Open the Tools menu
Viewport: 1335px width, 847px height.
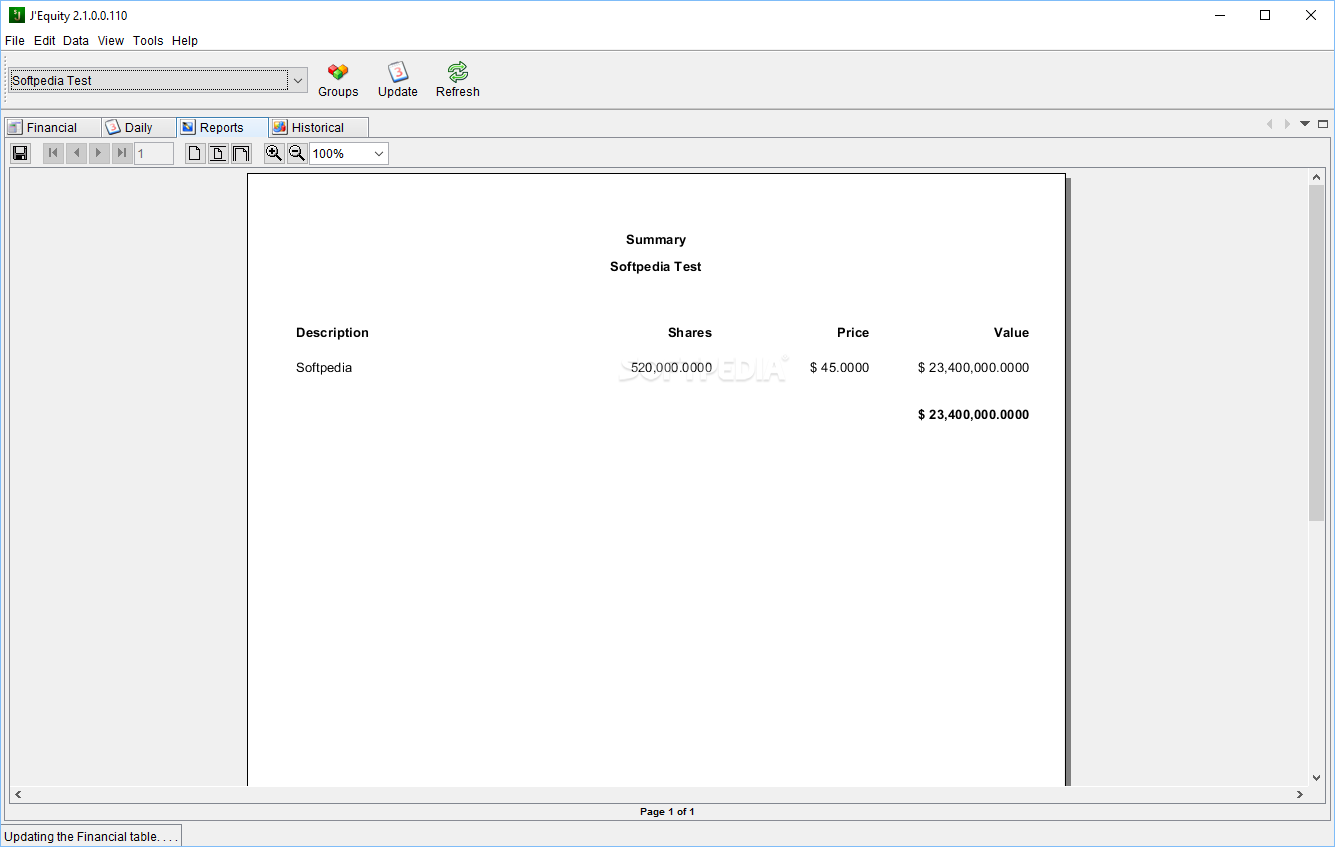(x=148, y=41)
